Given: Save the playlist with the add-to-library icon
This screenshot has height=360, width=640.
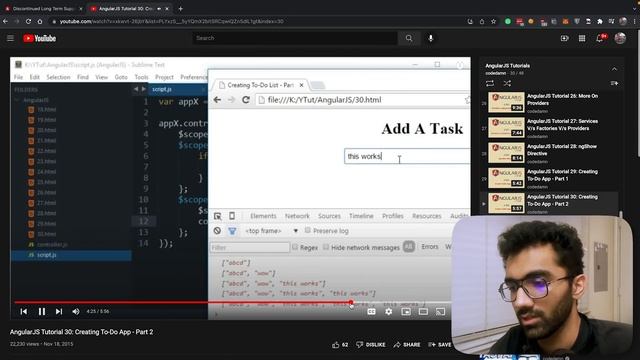Looking at the screenshot, I should coord(614,83).
